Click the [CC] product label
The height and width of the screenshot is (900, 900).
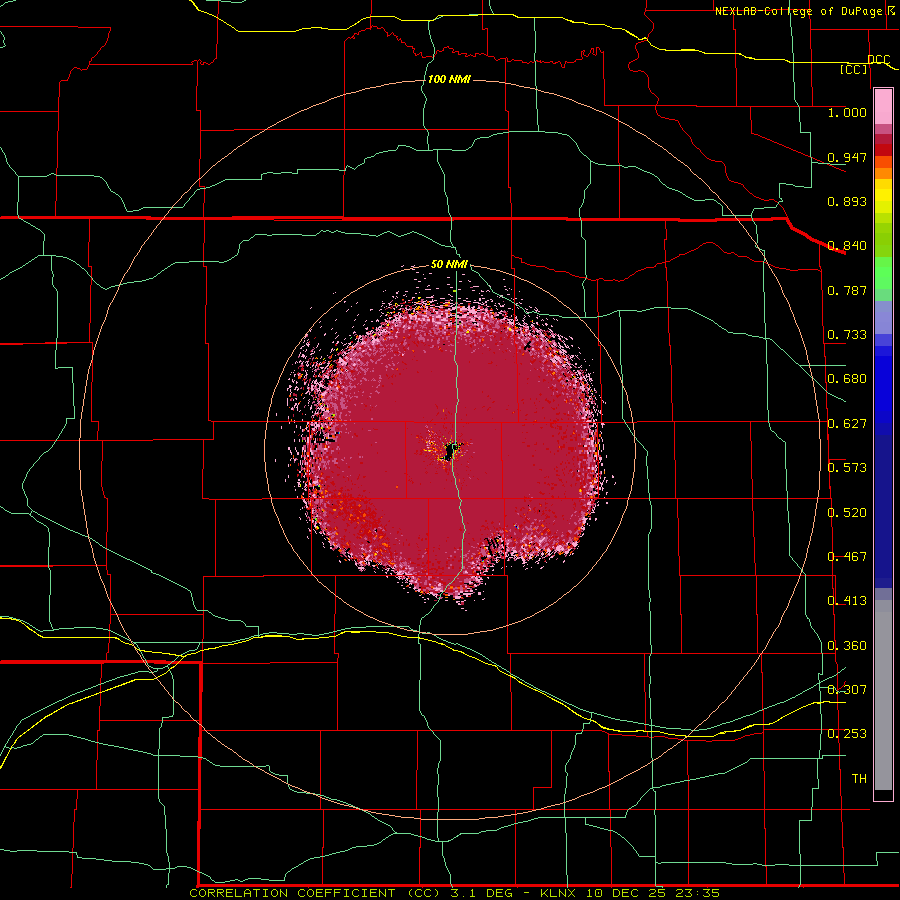tap(854, 69)
